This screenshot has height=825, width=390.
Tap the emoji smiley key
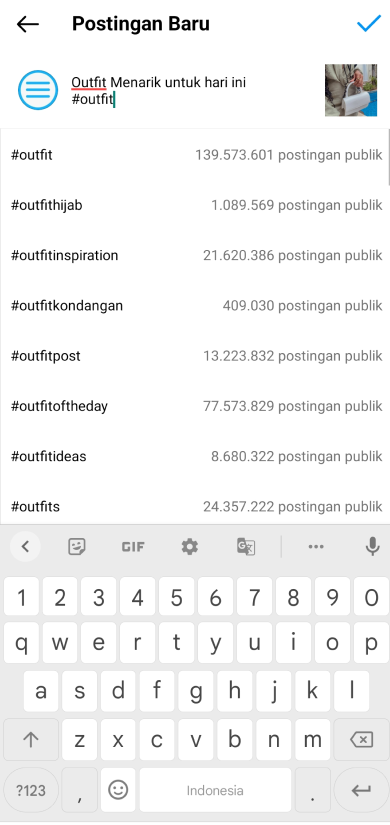click(118, 790)
